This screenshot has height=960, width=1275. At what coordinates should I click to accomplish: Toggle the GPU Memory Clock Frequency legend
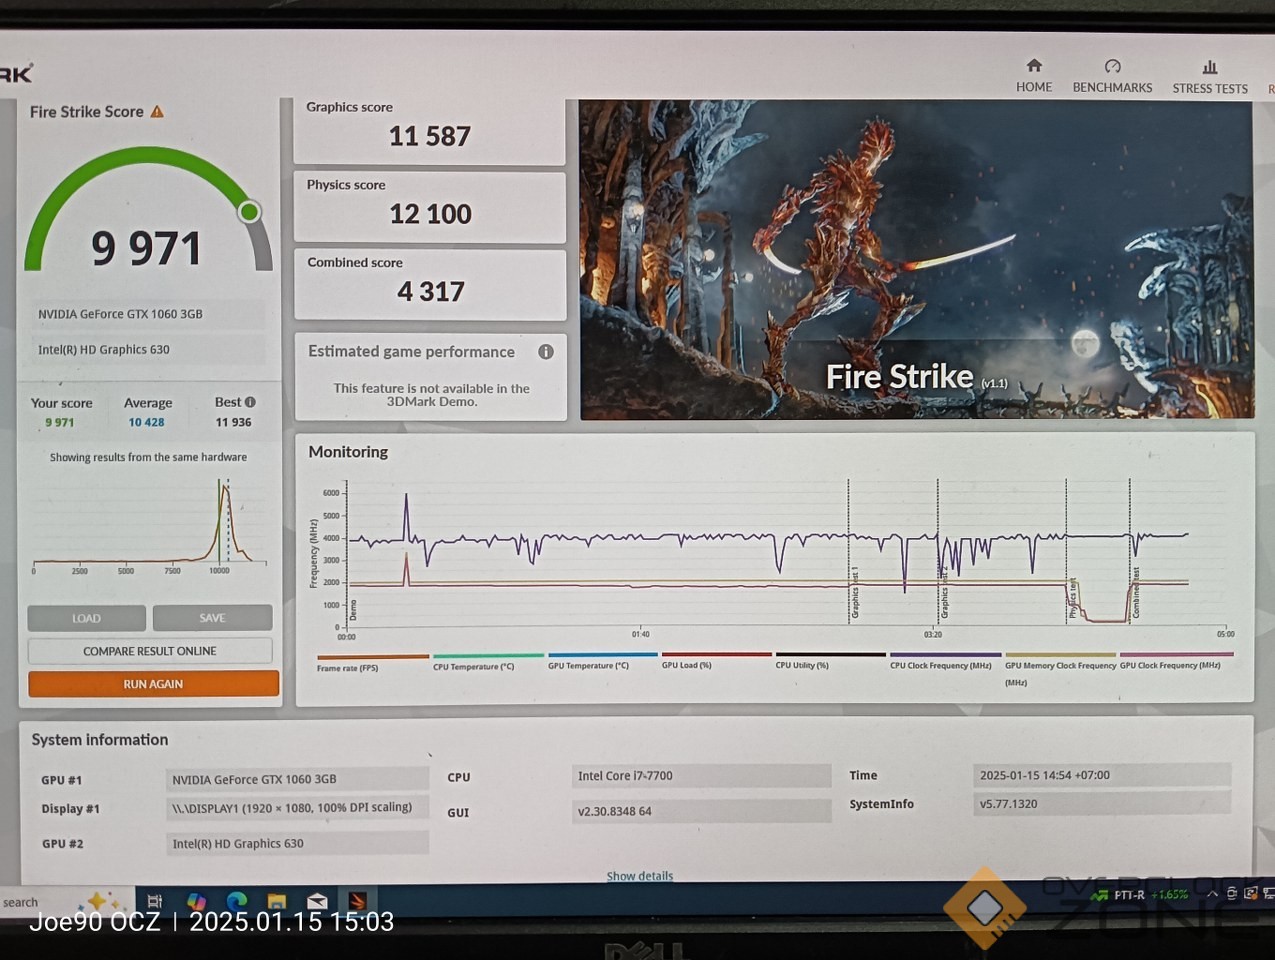1060,668
